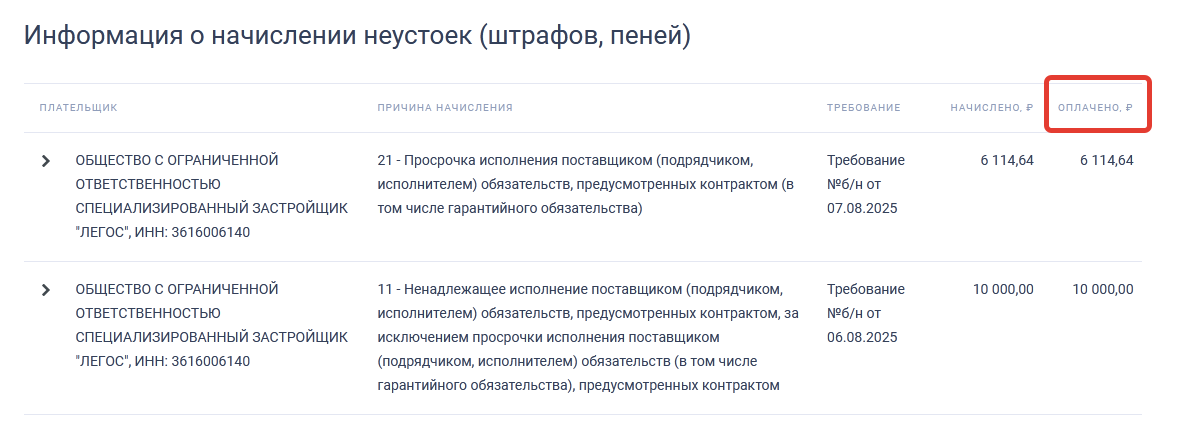This screenshot has height=445, width=1201.
Task: Open the requirement dated 07.08.2025
Action: [865, 184]
